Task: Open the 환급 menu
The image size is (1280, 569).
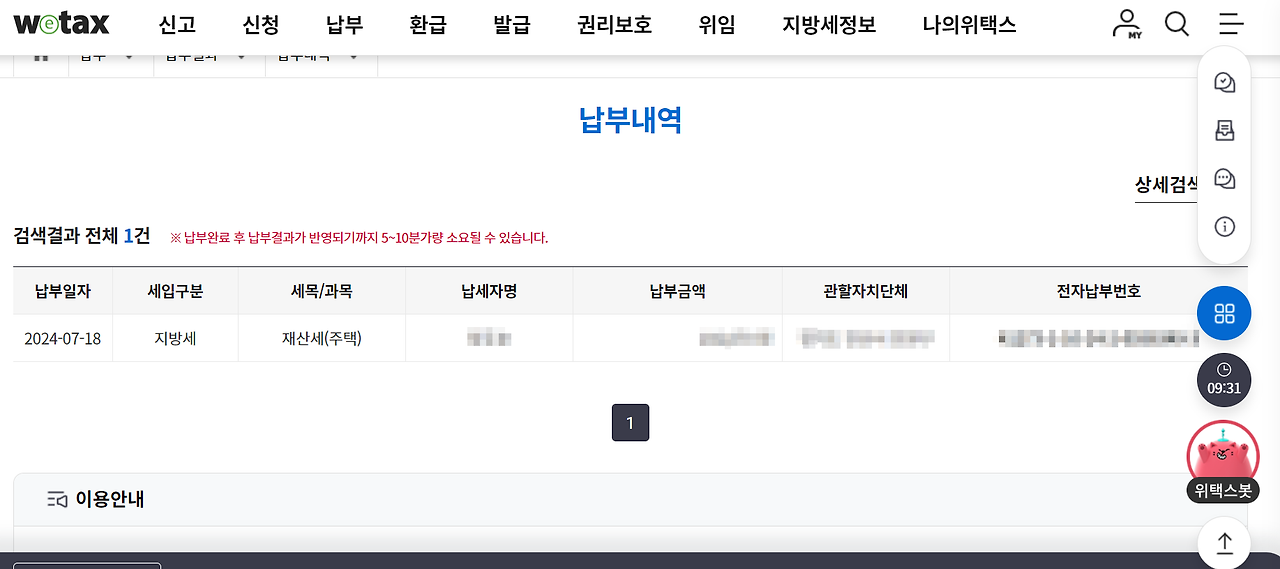Action: 428,25
